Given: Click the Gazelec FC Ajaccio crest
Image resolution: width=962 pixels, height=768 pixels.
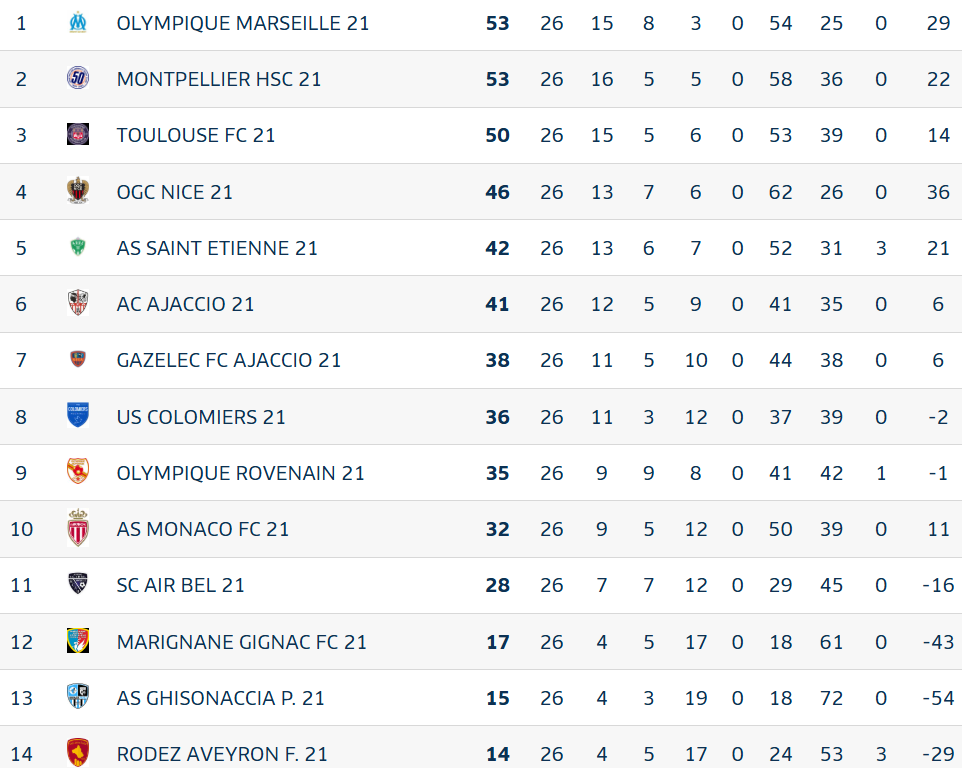Looking at the screenshot, I should pos(78,359).
